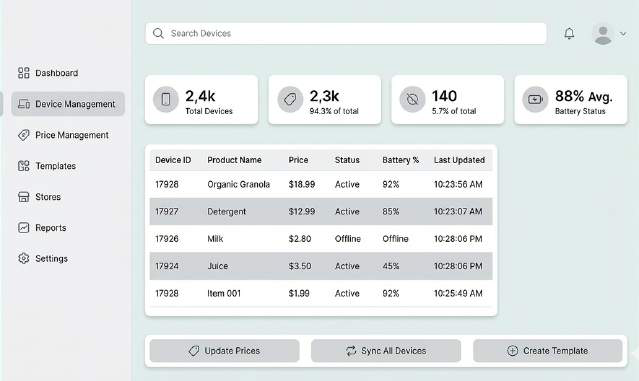This screenshot has height=381, width=639.
Task: Click the Total Devices phone icon
Action: [x=166, y=99]
